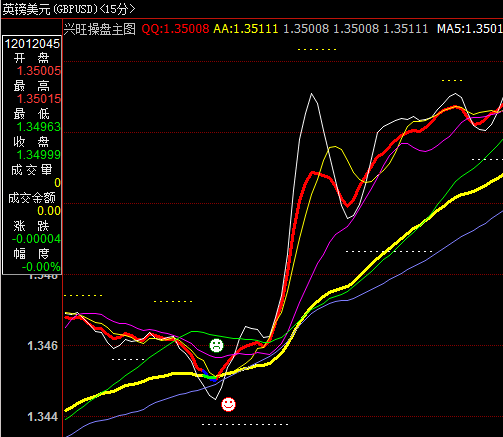Click the 涨跌 value -0.00004
The width and height of the screenshot is (503, 437).
pos(36,239)
